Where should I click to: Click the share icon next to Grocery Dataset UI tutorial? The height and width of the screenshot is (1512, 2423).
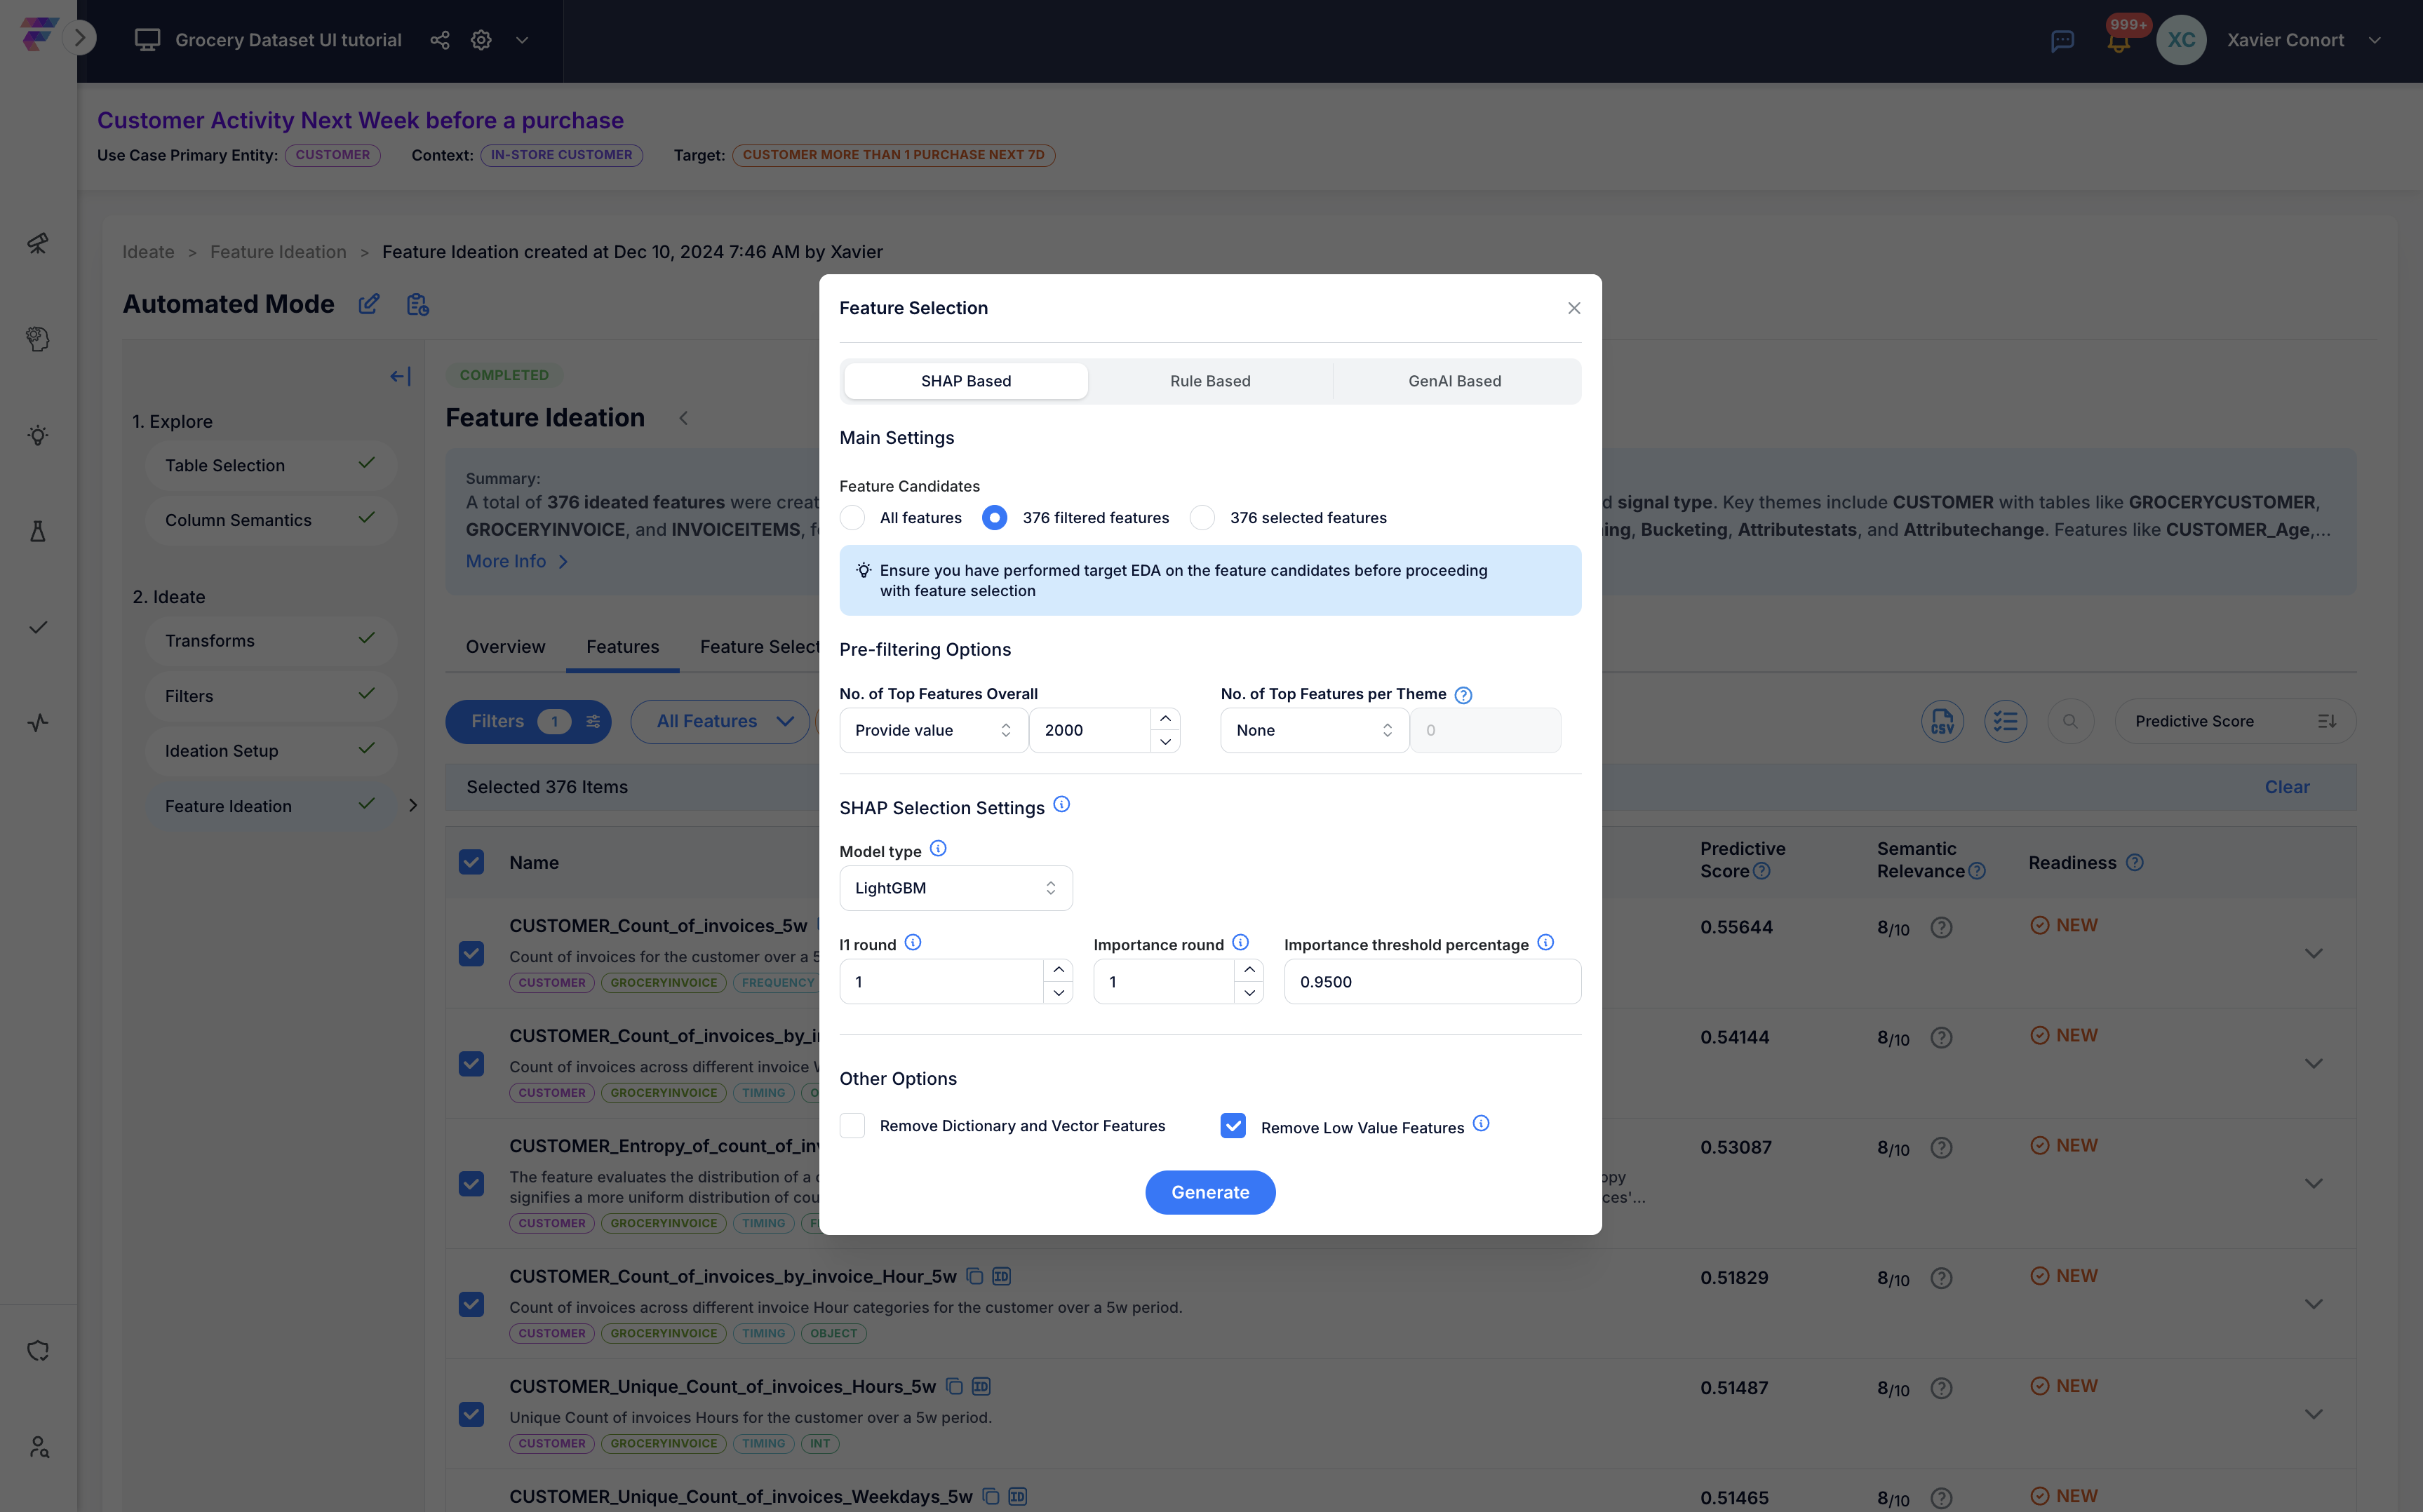[439, 40]
